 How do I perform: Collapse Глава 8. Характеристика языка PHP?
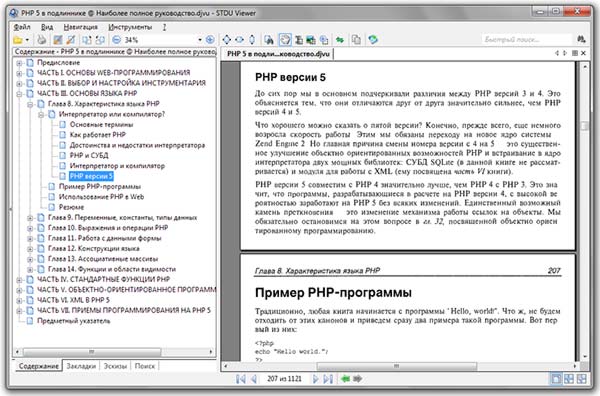pos(30,104)
